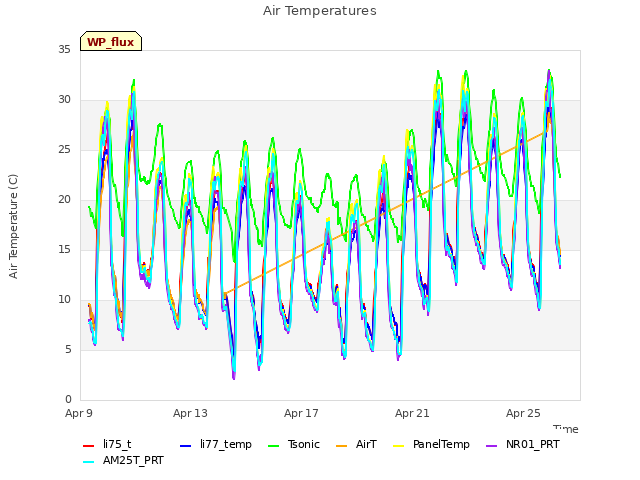Click the green Tsonic legend color marker
This screenshot has width=640, height=480.
click(x=273, y=446)
